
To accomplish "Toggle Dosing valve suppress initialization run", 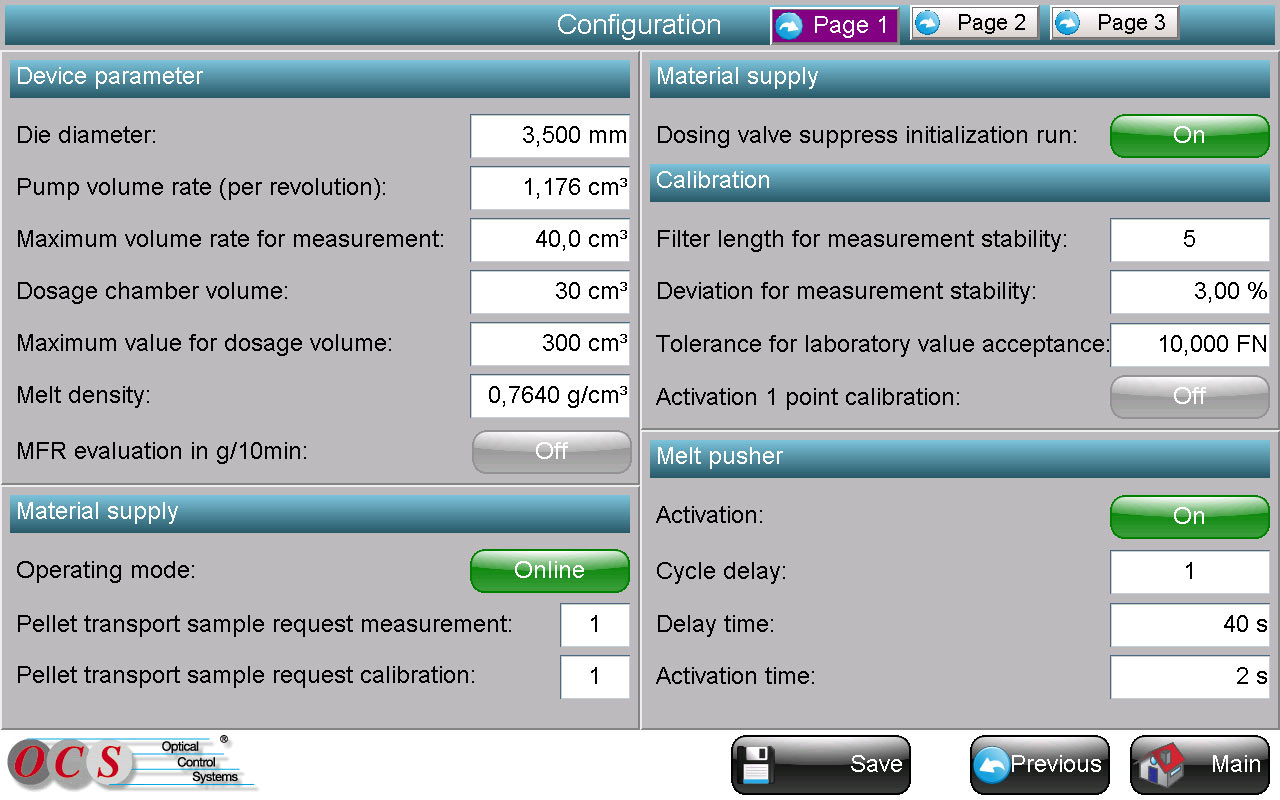I will pyautogui.click(x=1189, y=136).
